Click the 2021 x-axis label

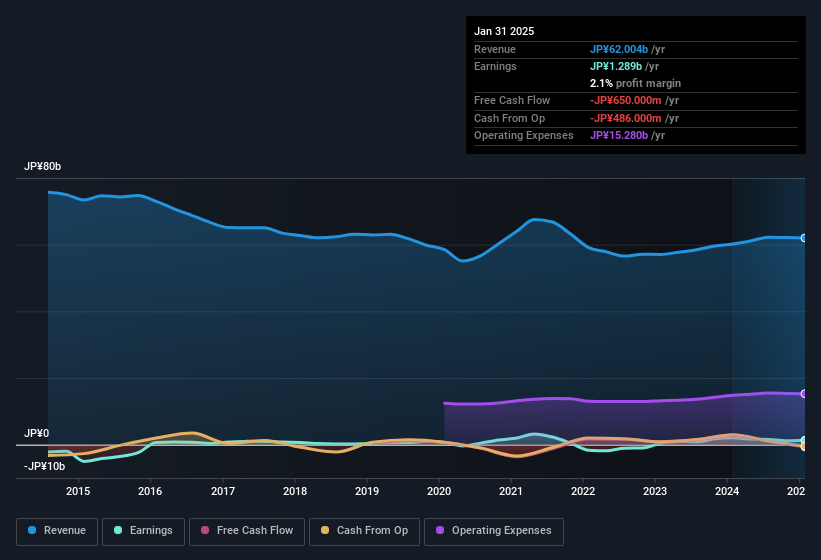(511, 491)
